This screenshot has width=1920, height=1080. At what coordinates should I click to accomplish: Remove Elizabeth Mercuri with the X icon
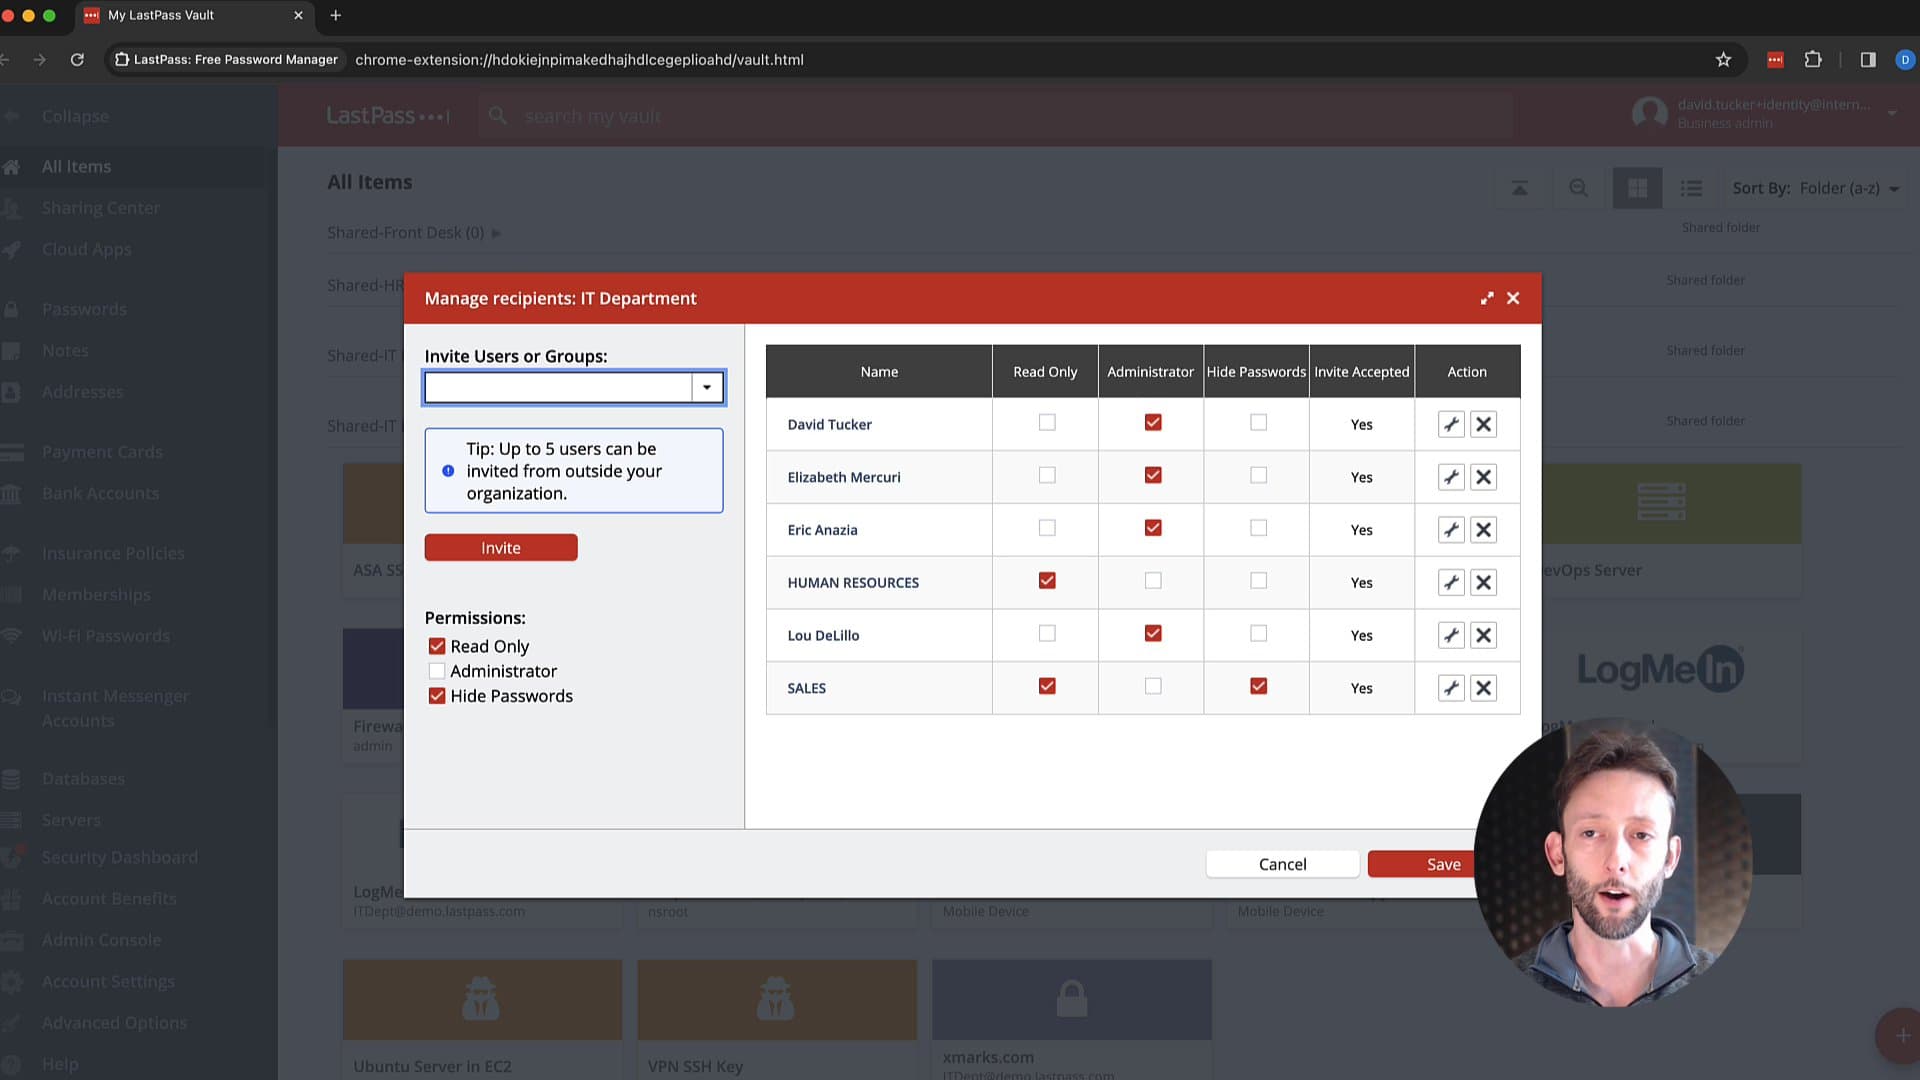[x=1484, y=477]
